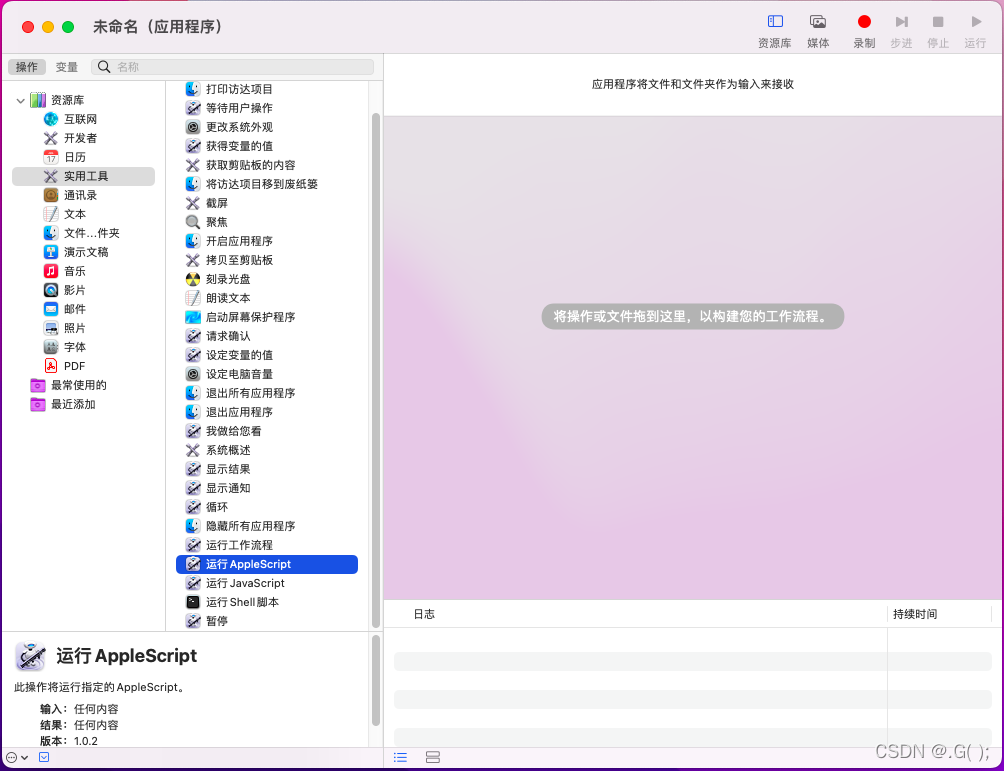
Task: Select the 实用工具 category
Action: click(x=83, y=176)
